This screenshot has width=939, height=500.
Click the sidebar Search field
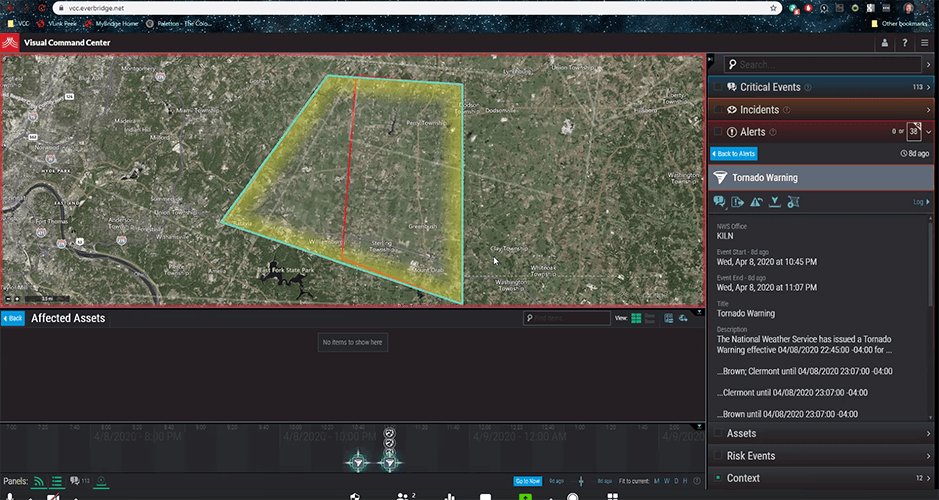[x=823, y=65]
